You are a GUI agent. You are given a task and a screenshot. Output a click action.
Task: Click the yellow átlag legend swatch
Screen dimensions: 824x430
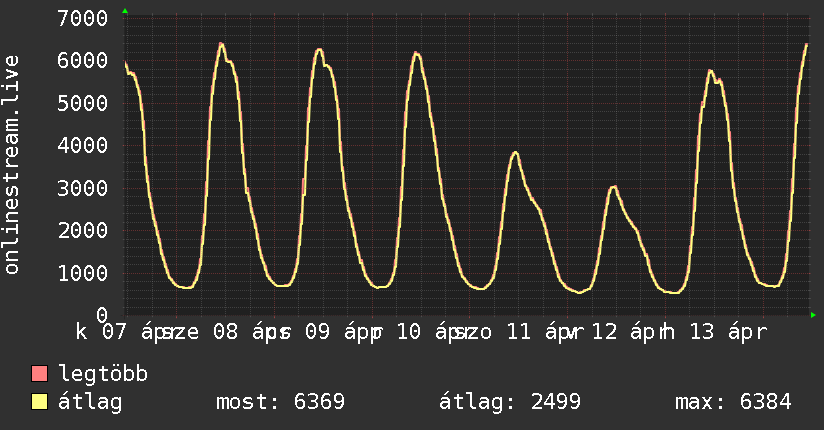39,402
